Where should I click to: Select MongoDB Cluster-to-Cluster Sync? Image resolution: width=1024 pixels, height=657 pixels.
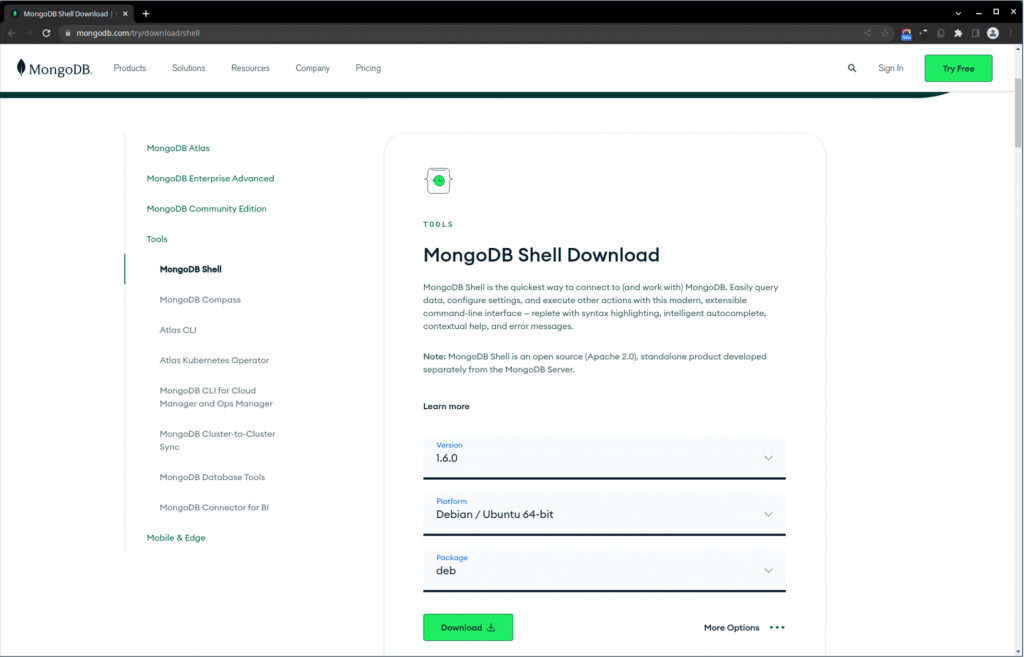tap(217, 440)
